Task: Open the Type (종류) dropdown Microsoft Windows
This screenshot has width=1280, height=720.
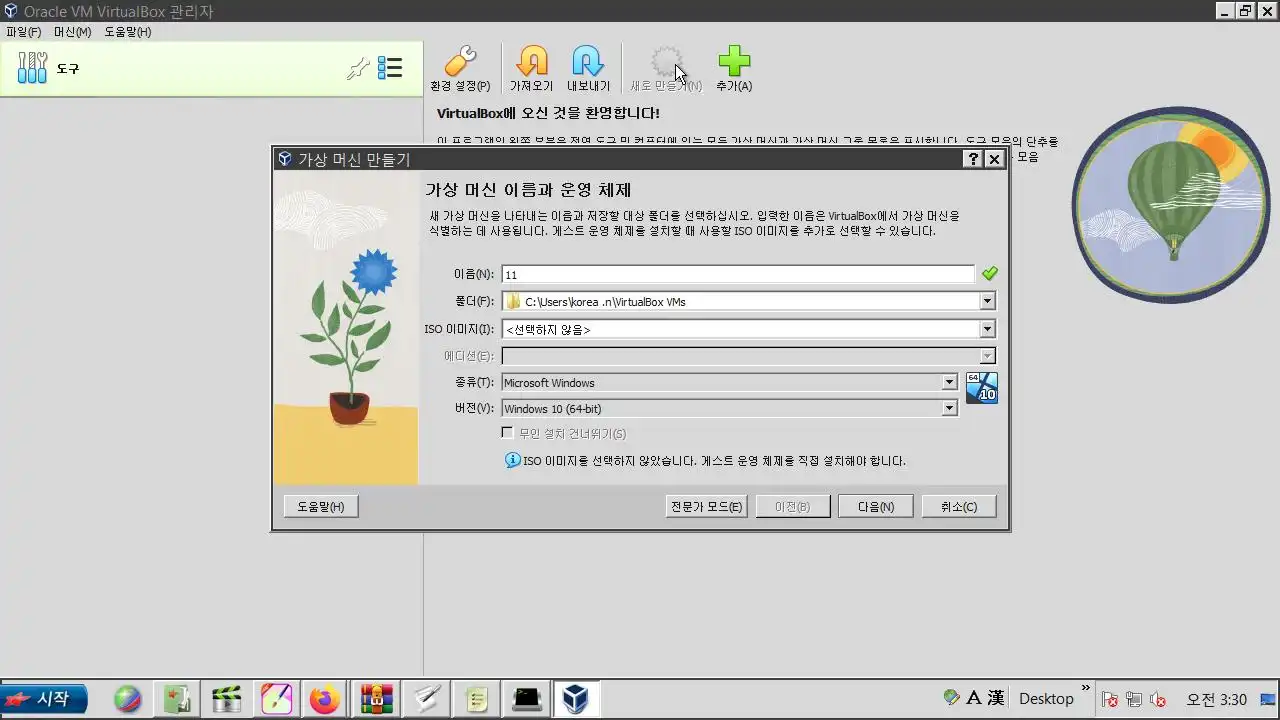Action: coord(729,382)
